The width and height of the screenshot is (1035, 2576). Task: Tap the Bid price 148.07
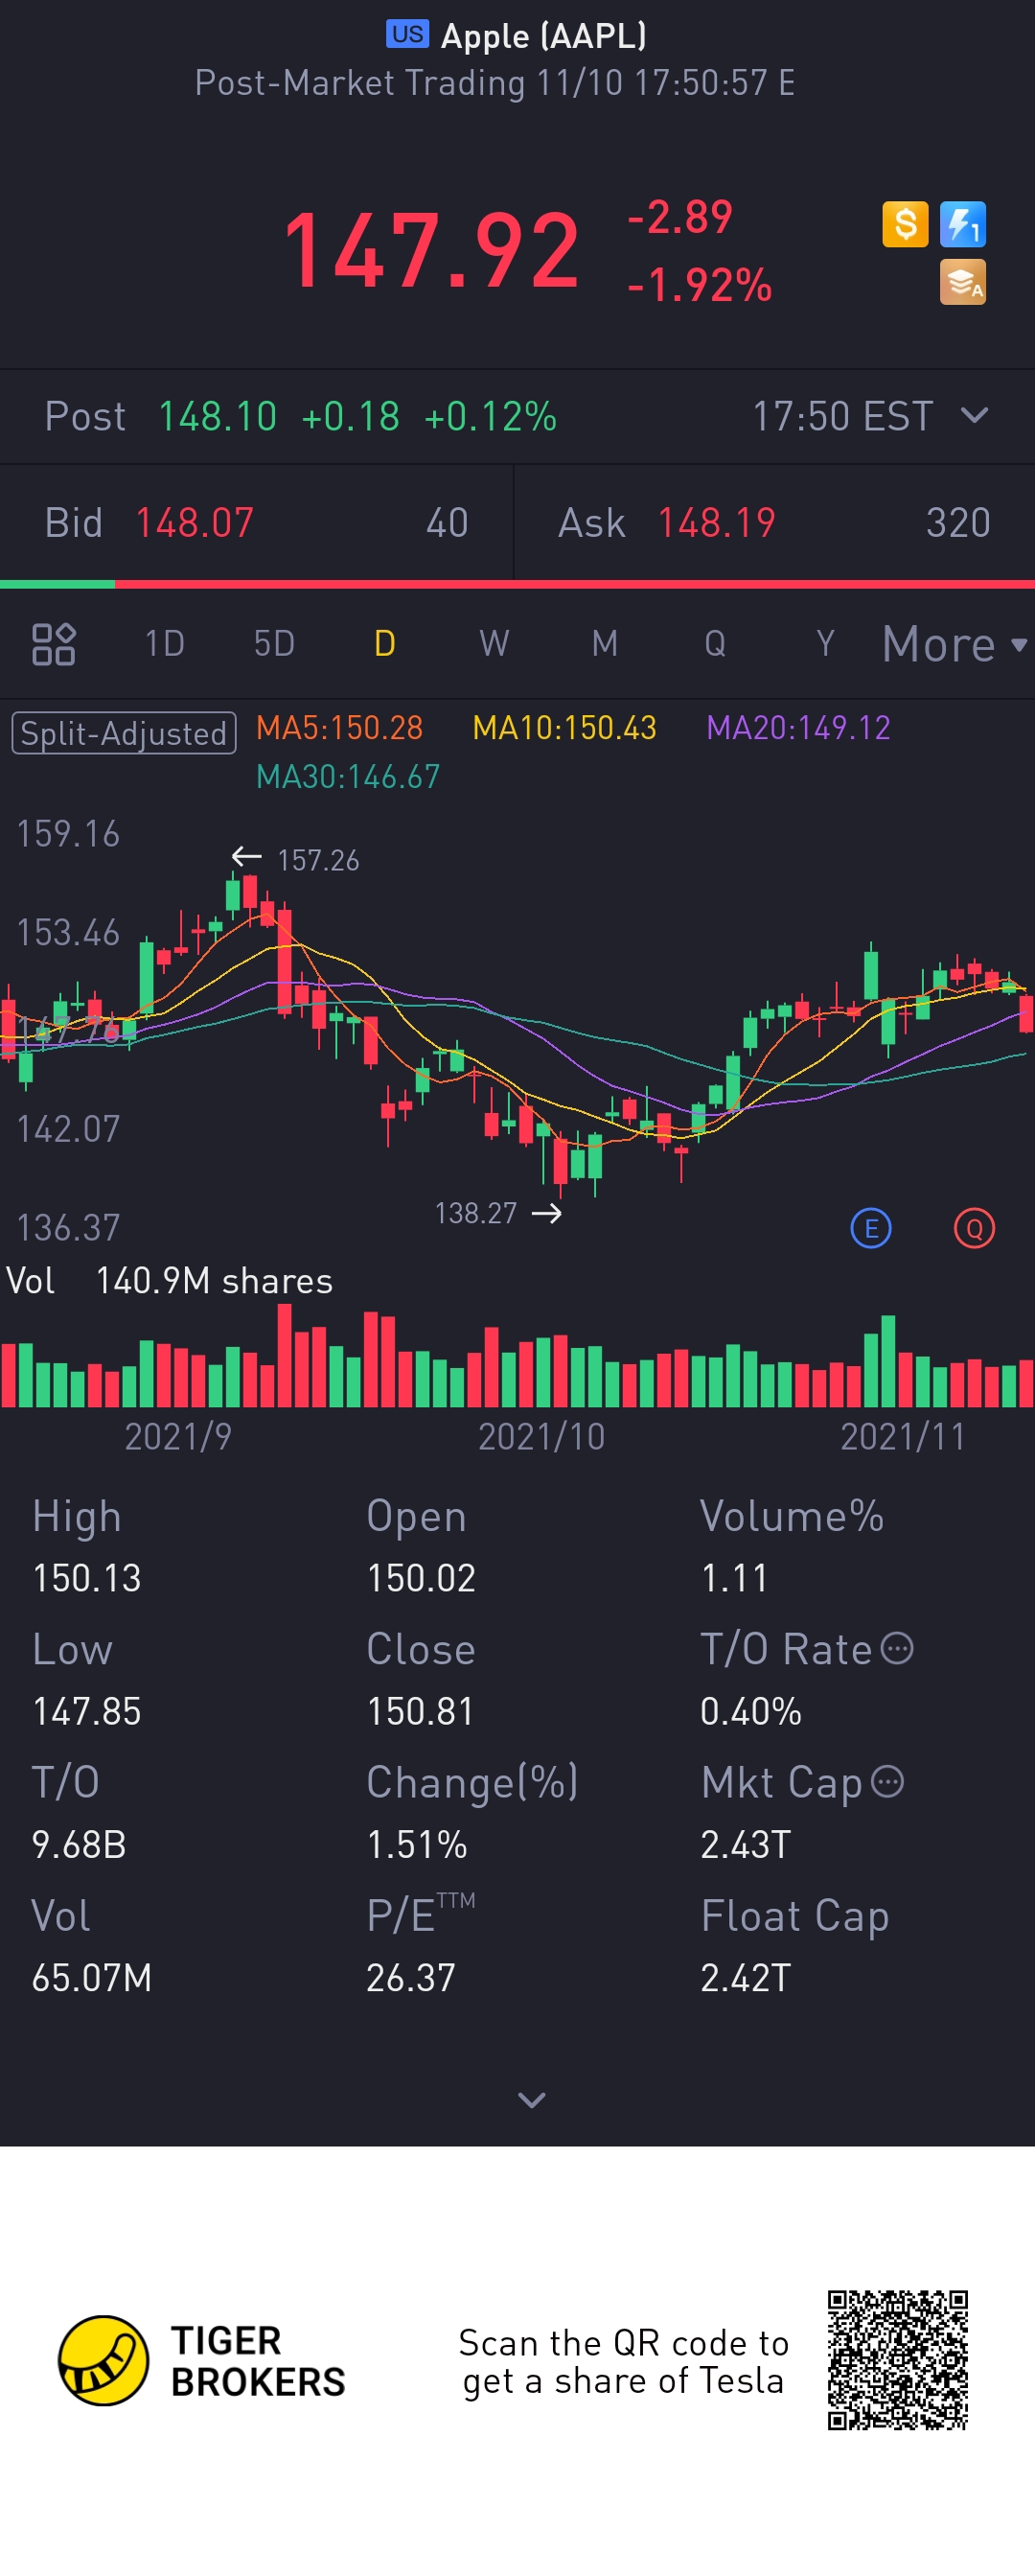(x=195, y=522)
